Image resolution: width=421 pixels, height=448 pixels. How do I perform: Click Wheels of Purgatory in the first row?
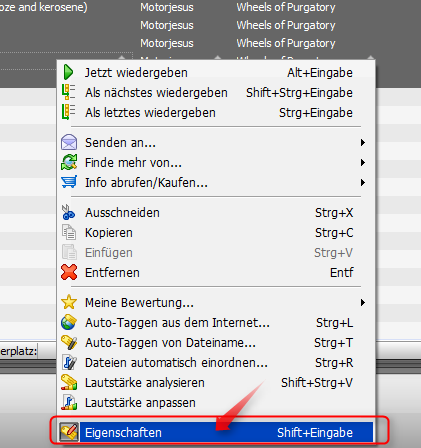(x=286, y=7)
